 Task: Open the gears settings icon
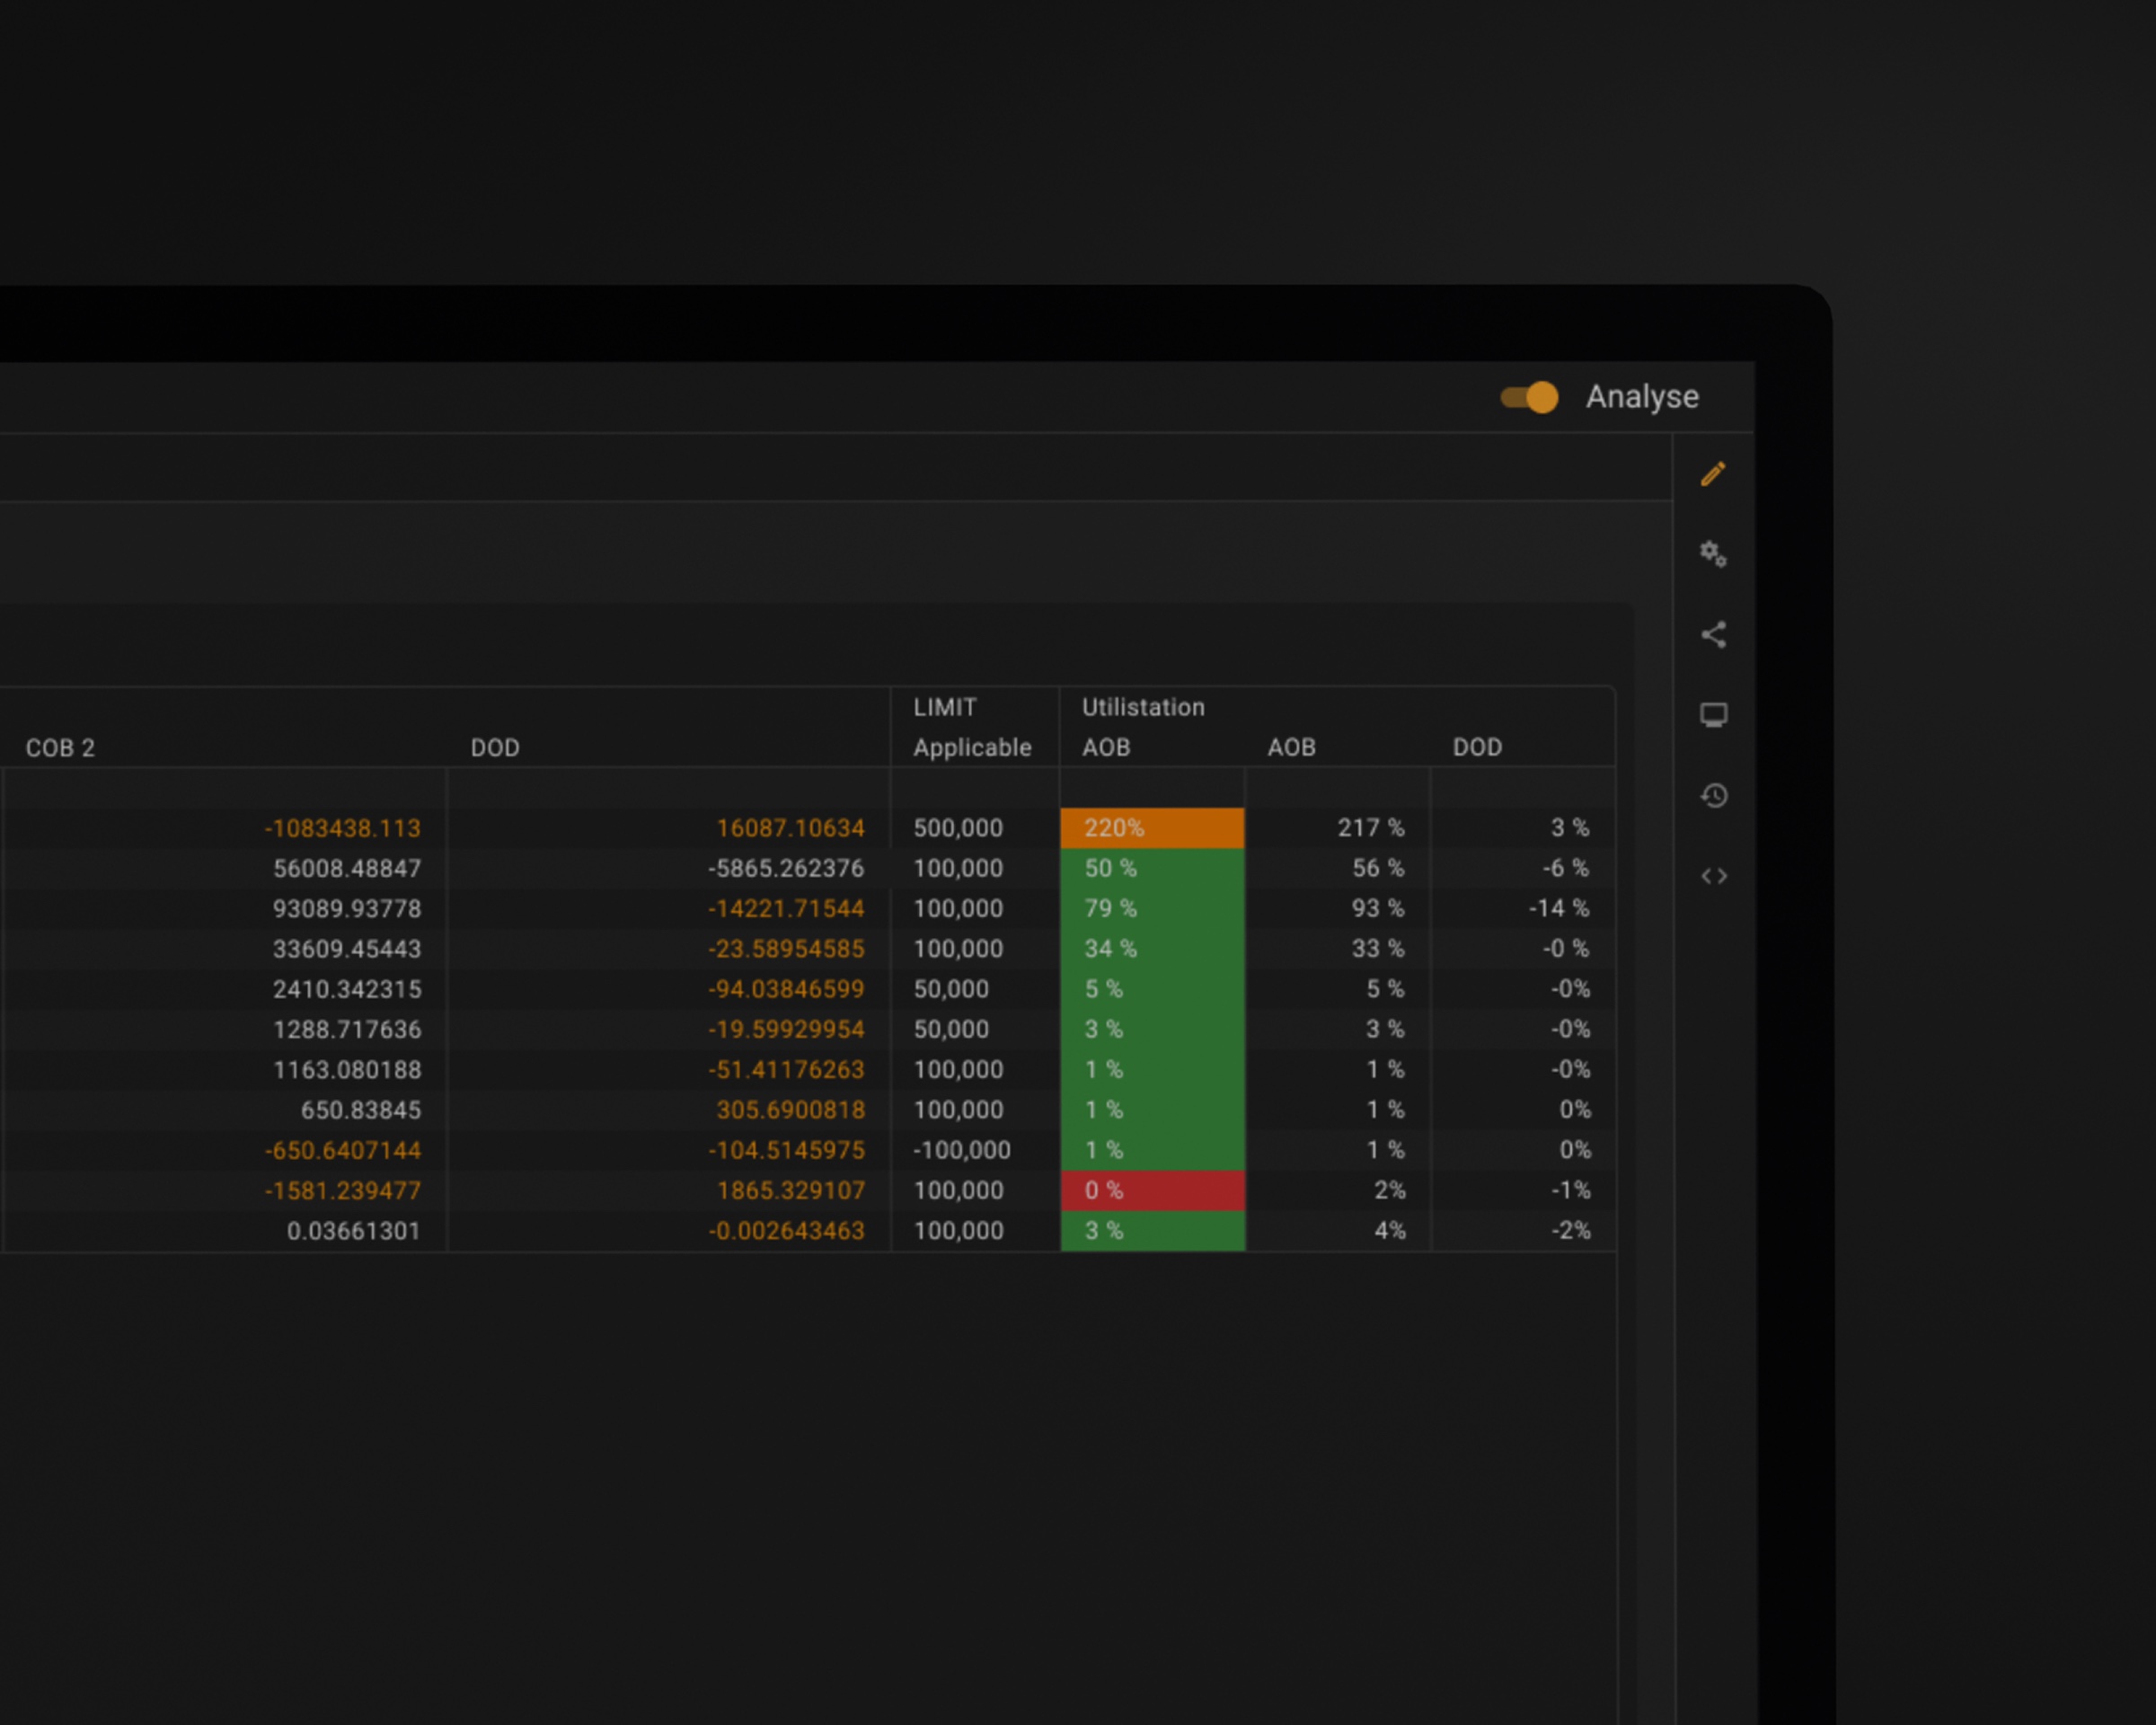pyautogui.click(x=1713, y=554)
